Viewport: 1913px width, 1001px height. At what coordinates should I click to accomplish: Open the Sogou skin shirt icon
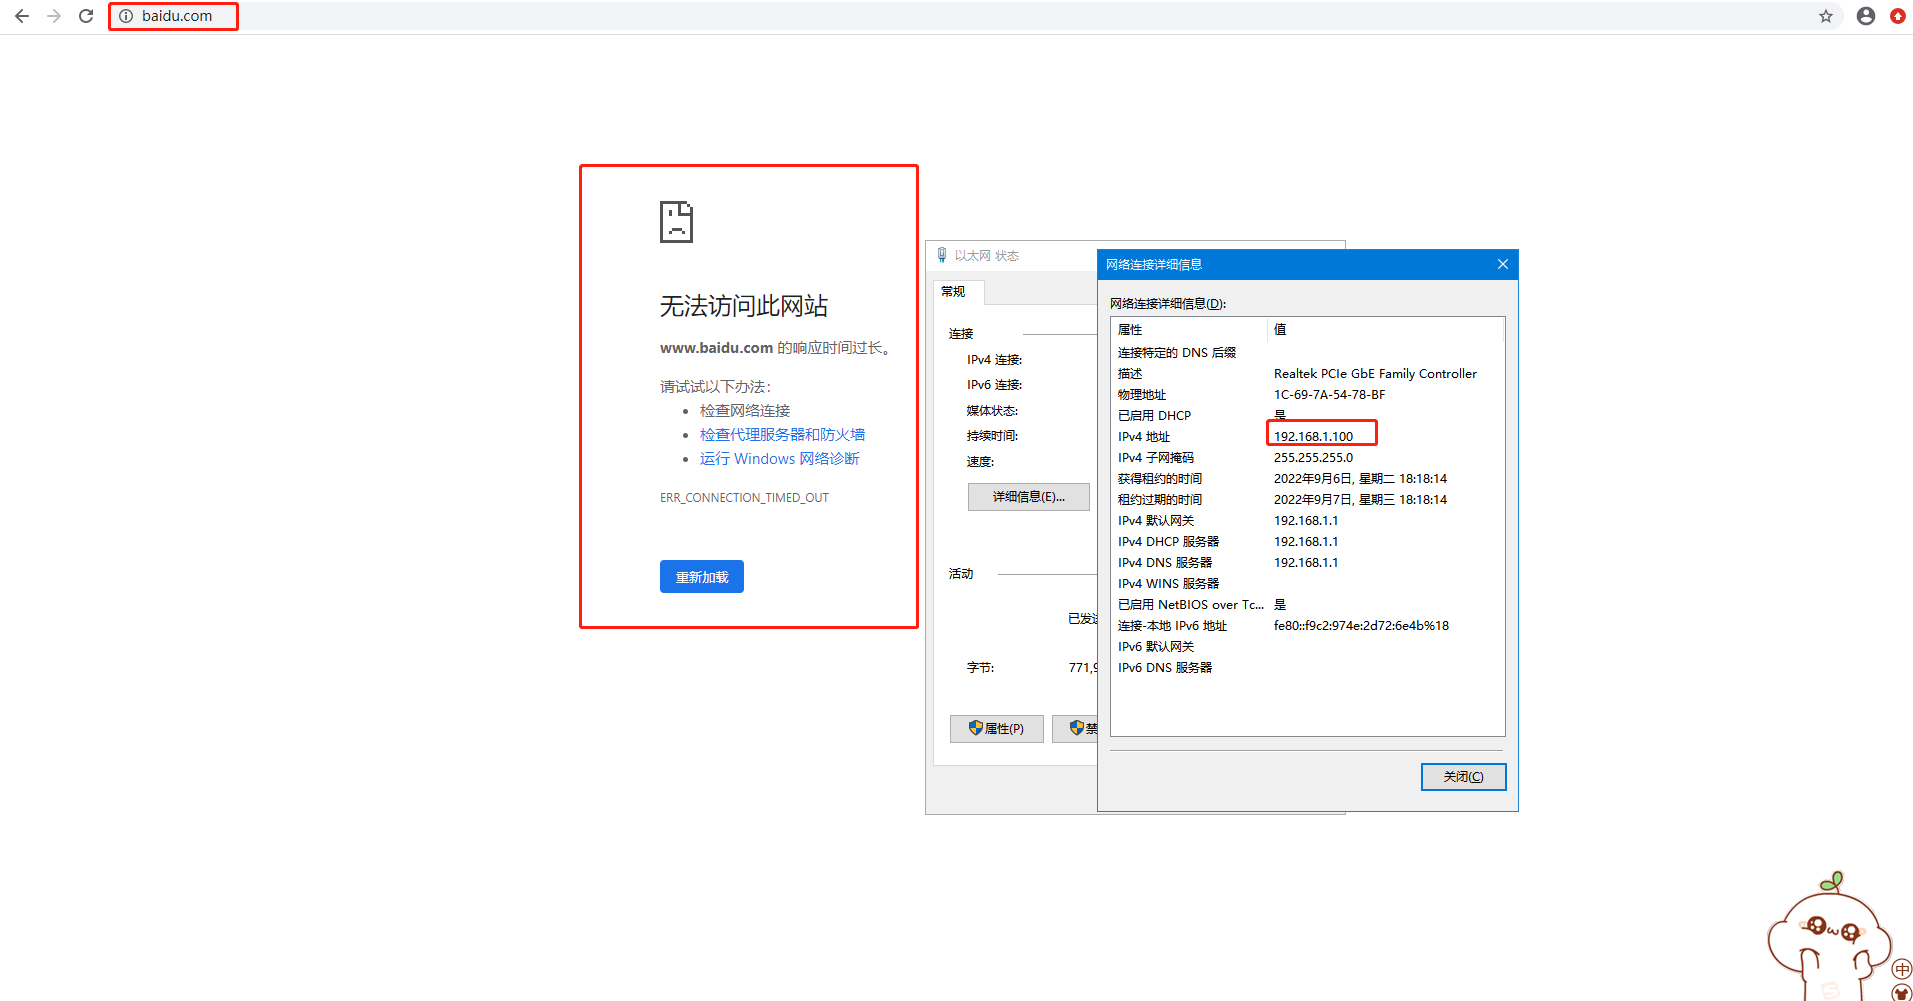coord(1902,993)
